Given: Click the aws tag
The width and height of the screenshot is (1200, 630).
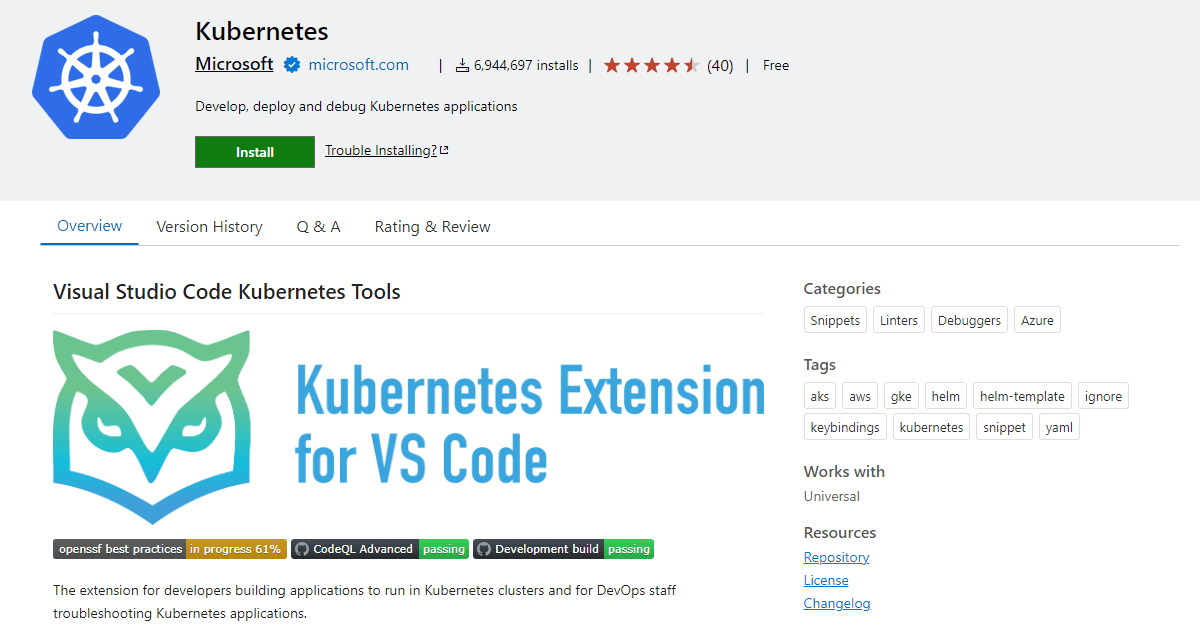Looking at the screenshot, I should (x=860, y=396).
